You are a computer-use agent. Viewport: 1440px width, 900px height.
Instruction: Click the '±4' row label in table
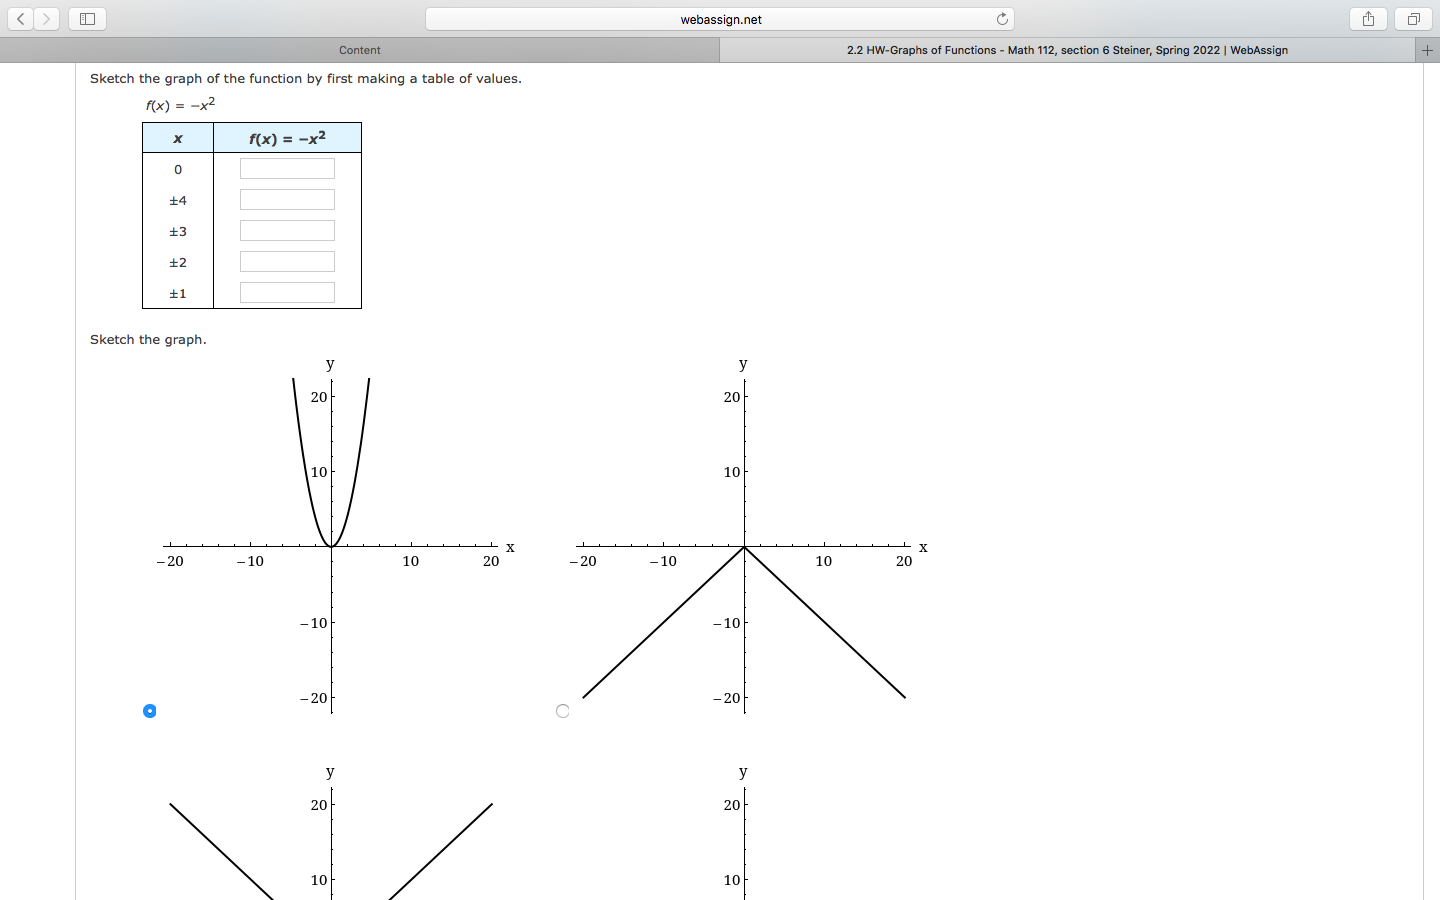click(x=178, y=200)
